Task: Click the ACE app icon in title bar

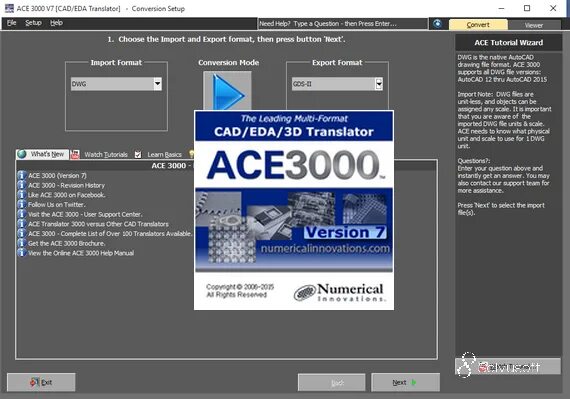Action: [9, 8]
